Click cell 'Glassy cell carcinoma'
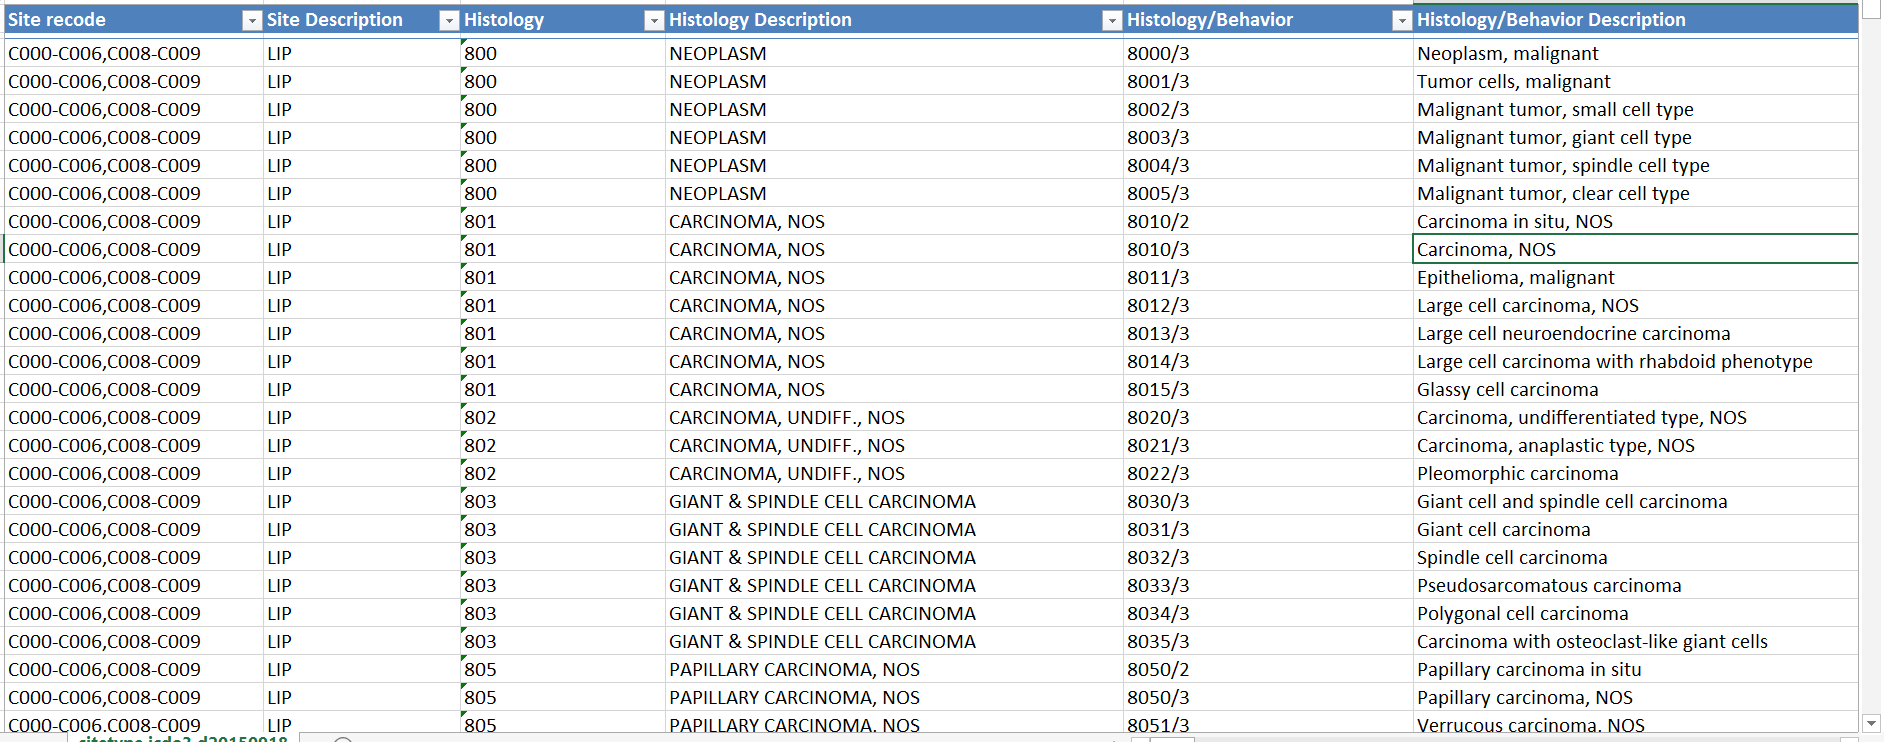Viewport: 1884px width, 742px height. pos(1635,389)
